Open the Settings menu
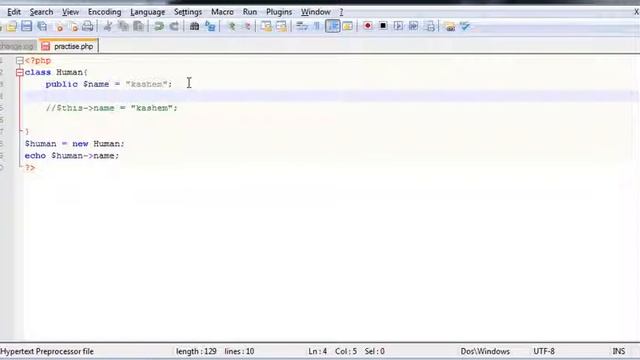The image size is (640, 360). coord(188,12)
